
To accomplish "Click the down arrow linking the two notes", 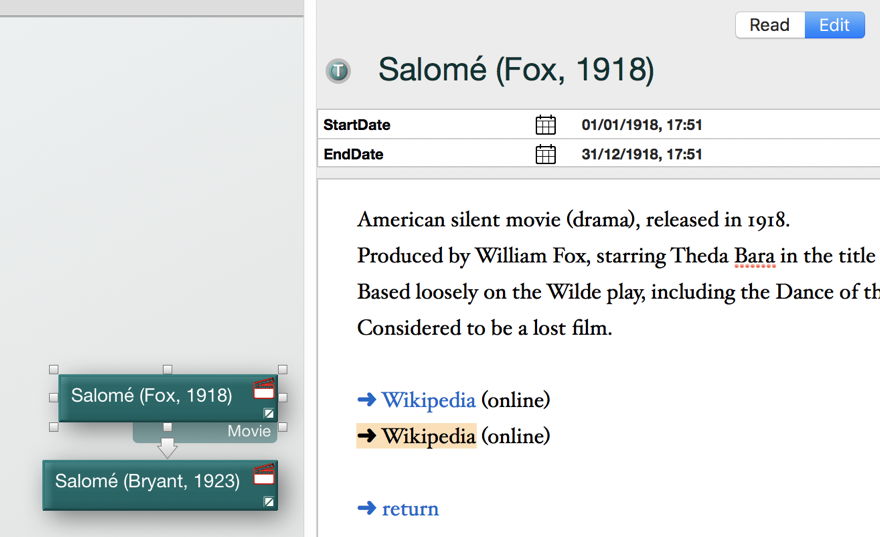I will [168, 446].
